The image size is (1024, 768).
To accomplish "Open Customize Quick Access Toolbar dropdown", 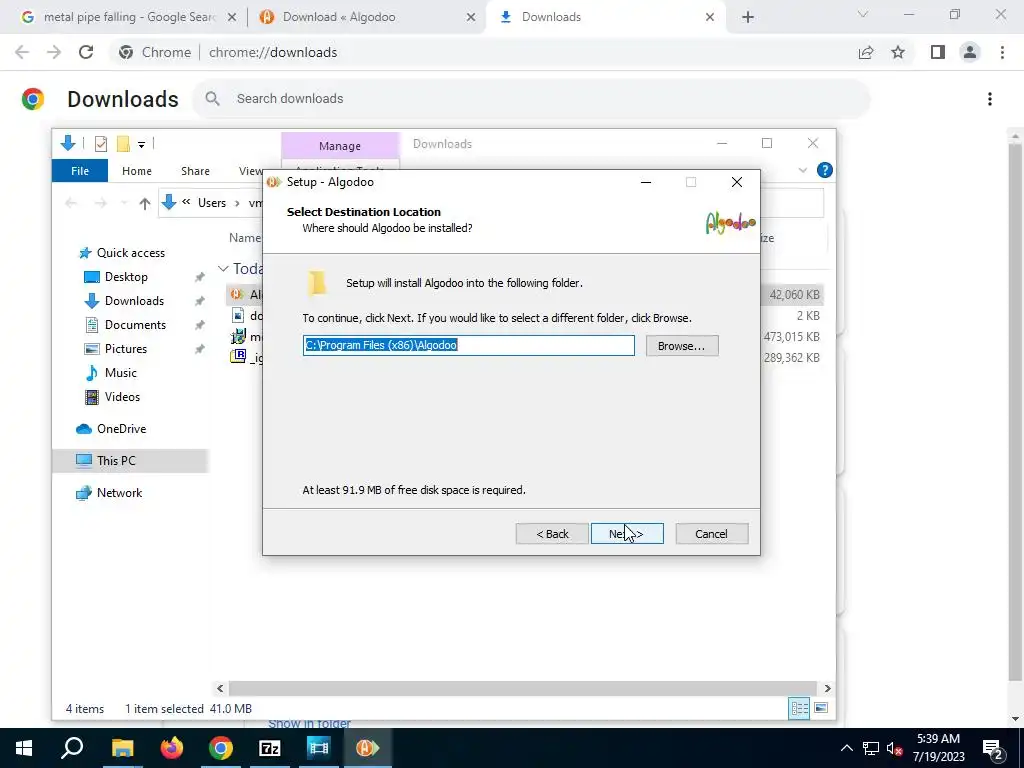I will coord(141,144).
